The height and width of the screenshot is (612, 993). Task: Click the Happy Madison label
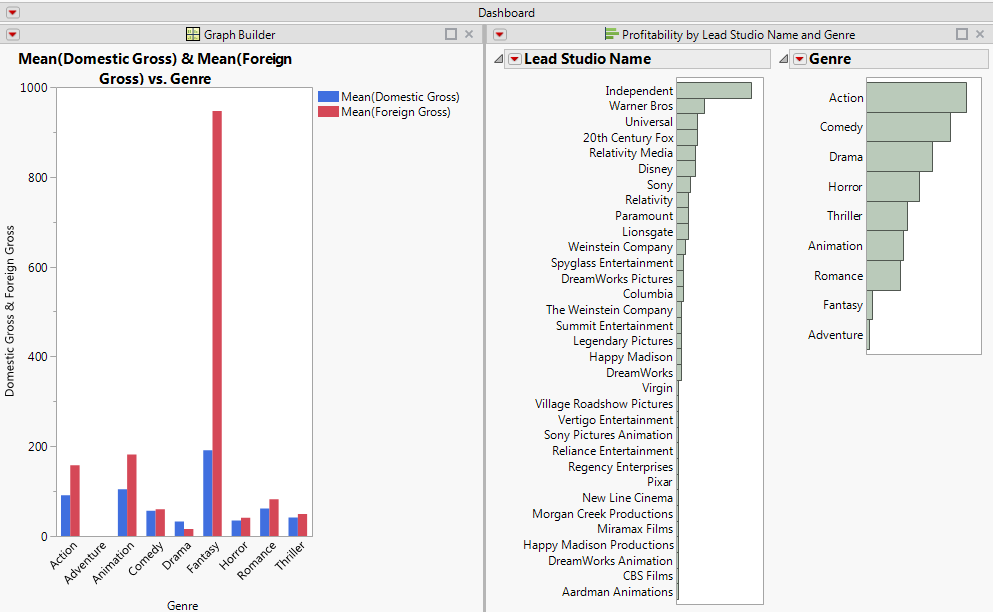pyautogui.click(x=631, y=357)
